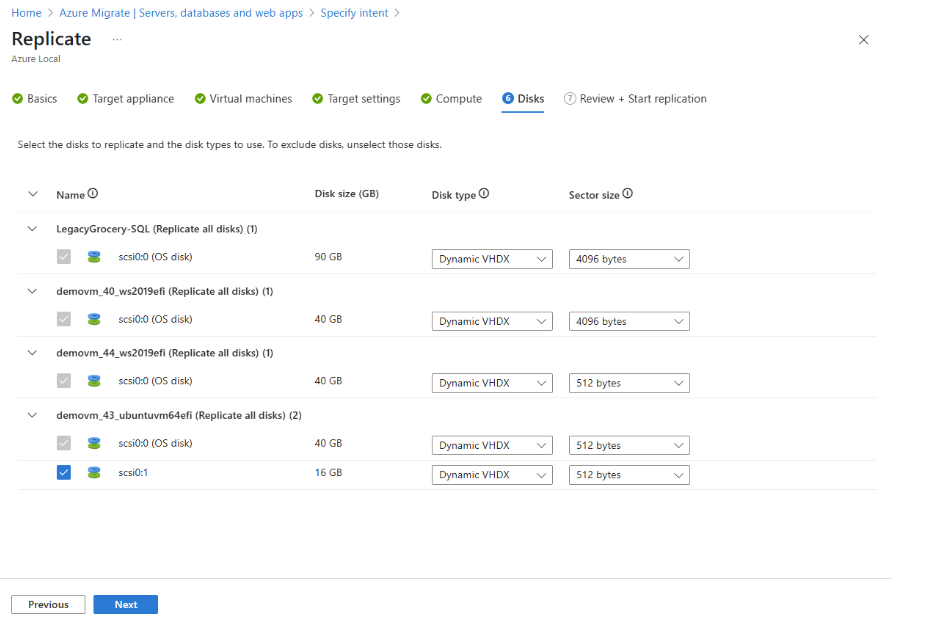Image resolution: width=927 pixels, height=635 pixels.
Task: Collapse the demovm_43_ubuntuvm64efi group
Action: point(31,415)
